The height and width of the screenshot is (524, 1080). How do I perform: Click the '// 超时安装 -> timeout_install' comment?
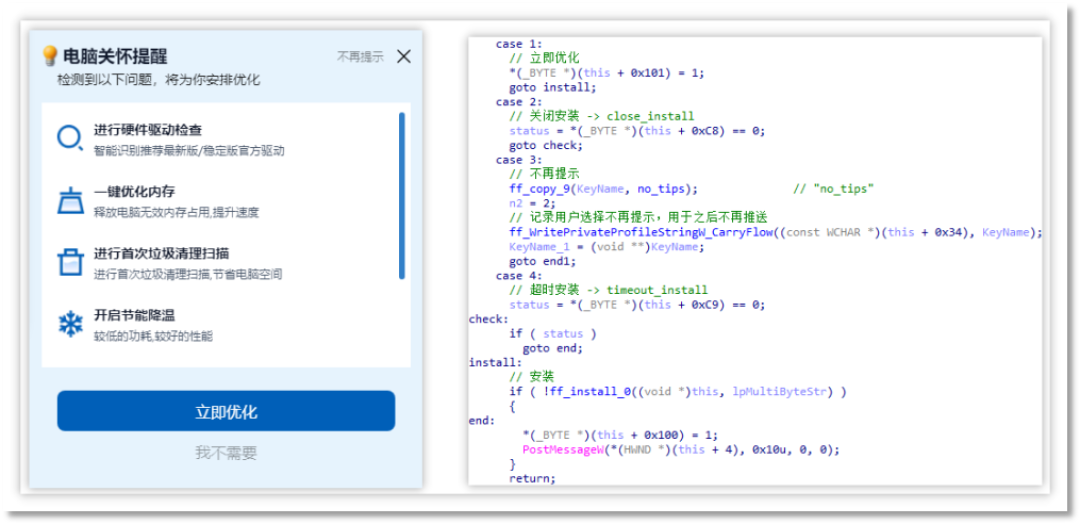609,290
